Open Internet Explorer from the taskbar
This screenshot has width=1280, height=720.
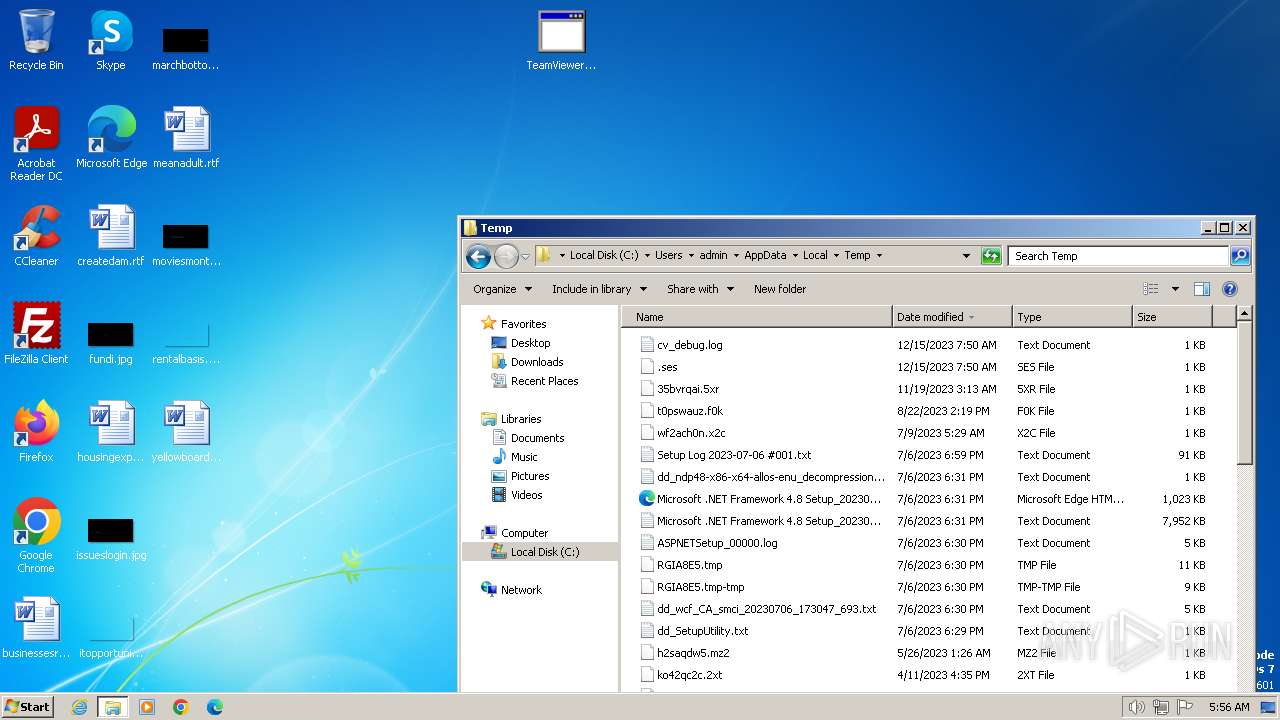point(79,707)
